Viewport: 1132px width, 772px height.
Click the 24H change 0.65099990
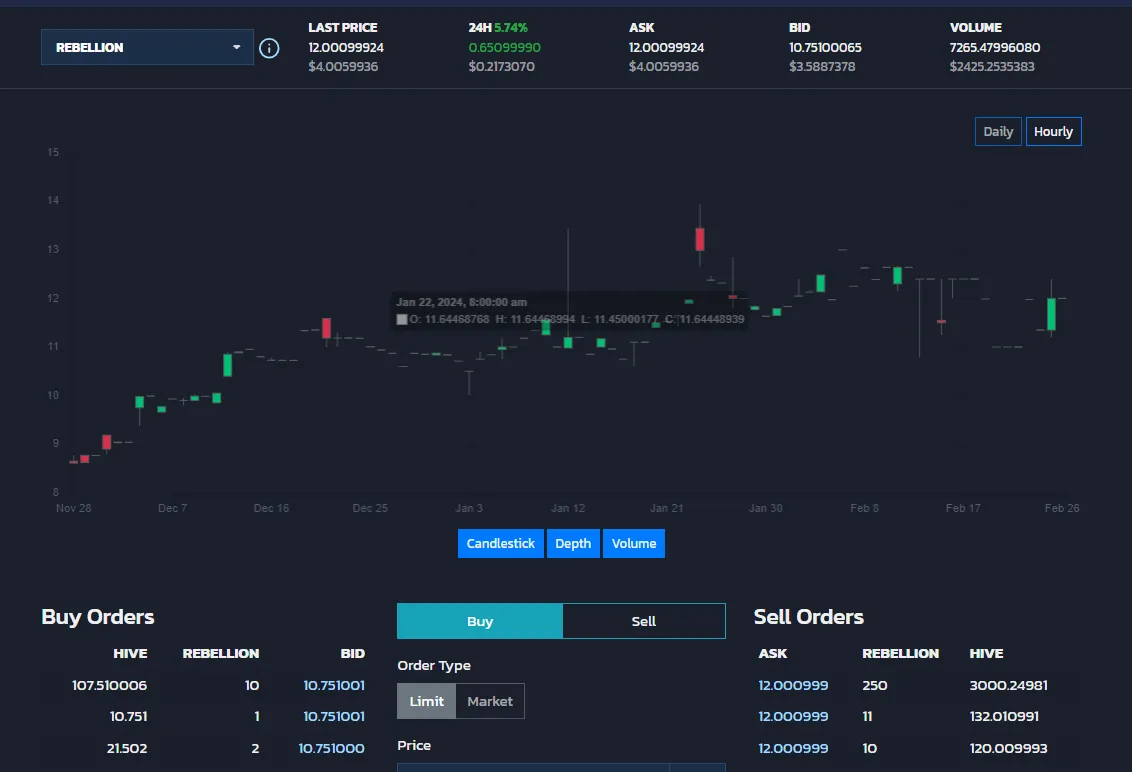(x=505, y=48)
